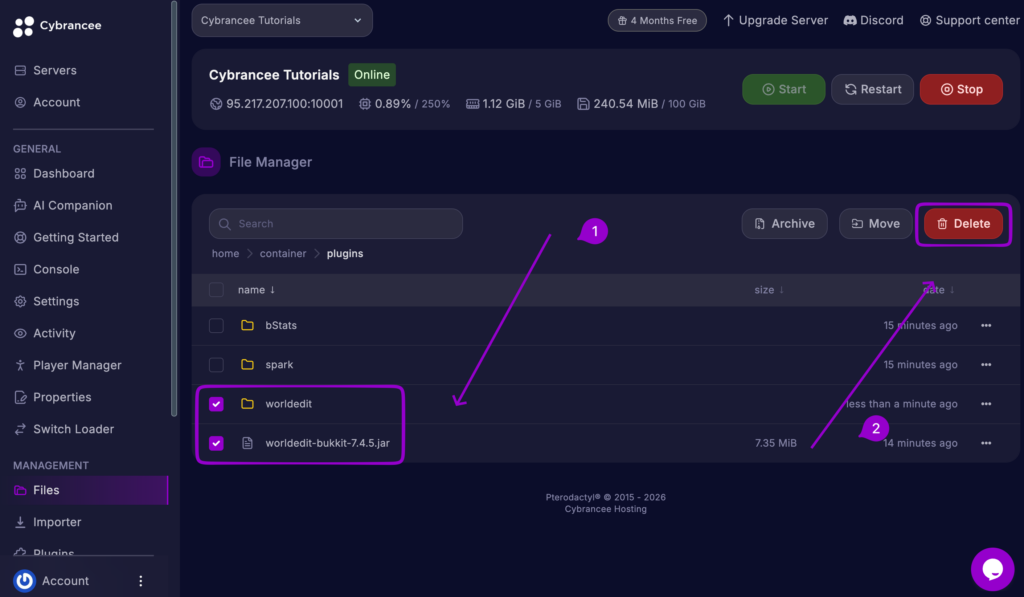This screenshot has width=1024, height=597.
Task: Sort files by size
Action: coord(769,289)
